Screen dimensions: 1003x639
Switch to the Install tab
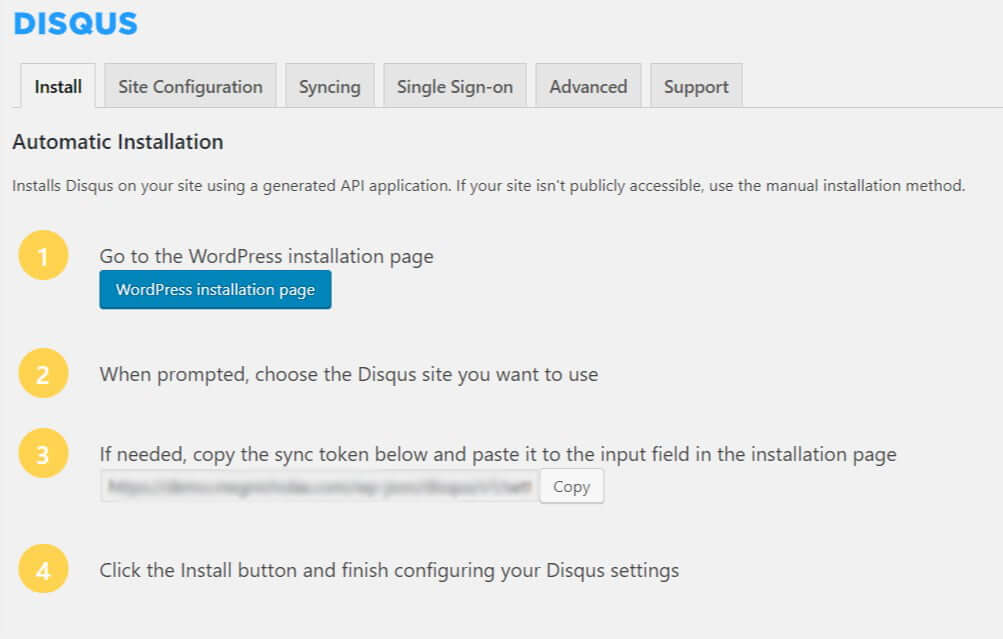(58, 86)
